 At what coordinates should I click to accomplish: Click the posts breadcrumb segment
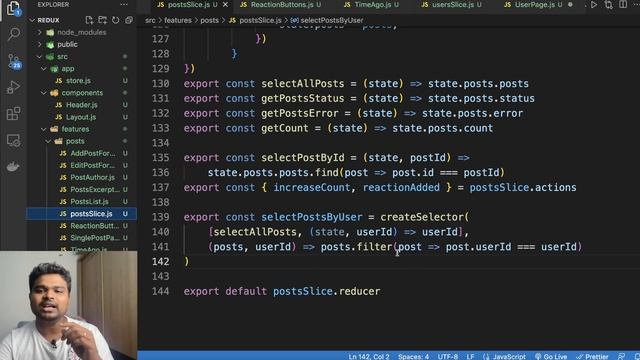(209, 20)
